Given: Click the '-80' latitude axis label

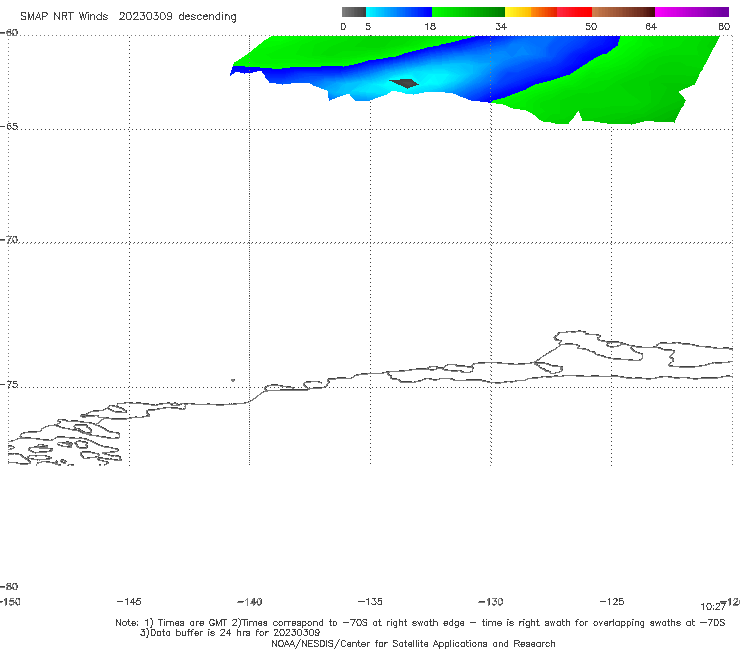Looking at the screenshot, I should pyautogui.click(x=9, y=586).
